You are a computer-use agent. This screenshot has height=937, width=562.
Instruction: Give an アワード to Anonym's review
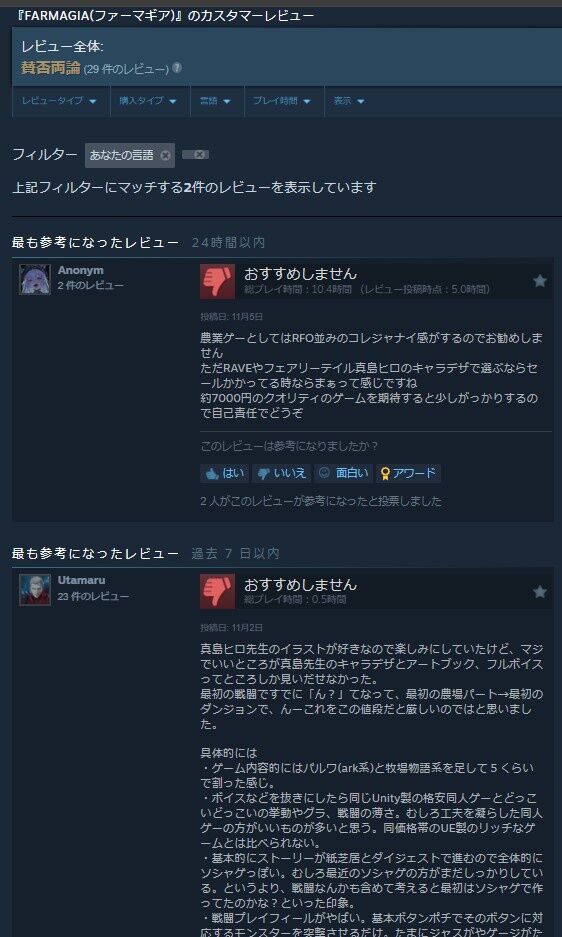(408, 473)
